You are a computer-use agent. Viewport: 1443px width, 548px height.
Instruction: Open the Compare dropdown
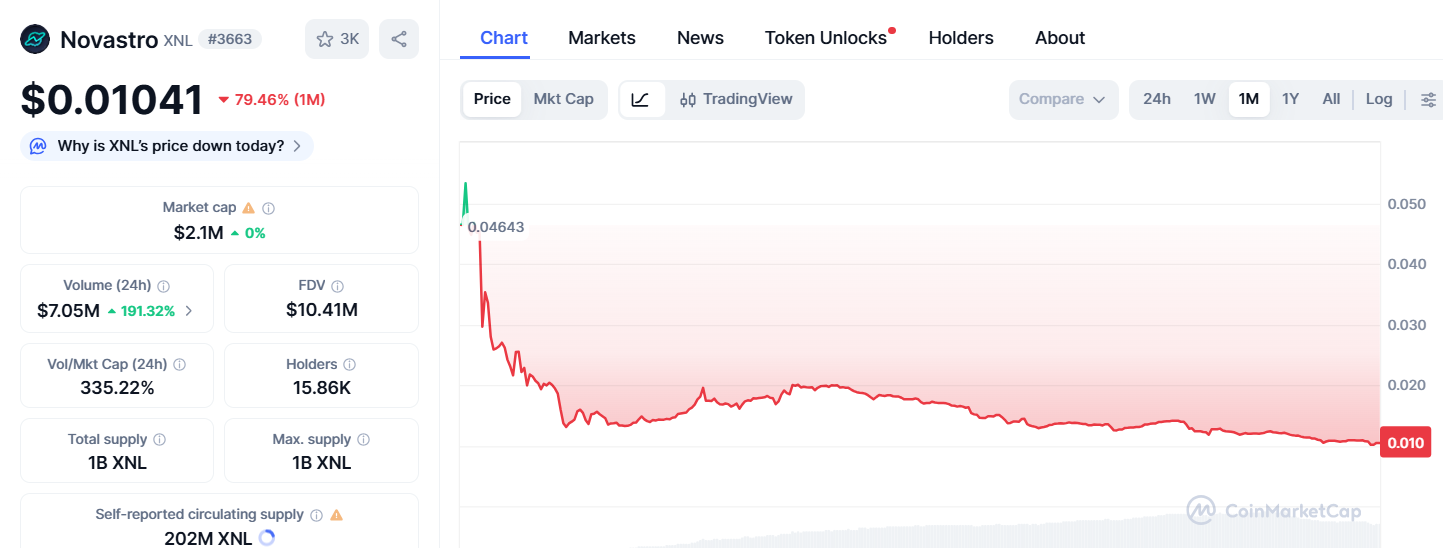1062,100
